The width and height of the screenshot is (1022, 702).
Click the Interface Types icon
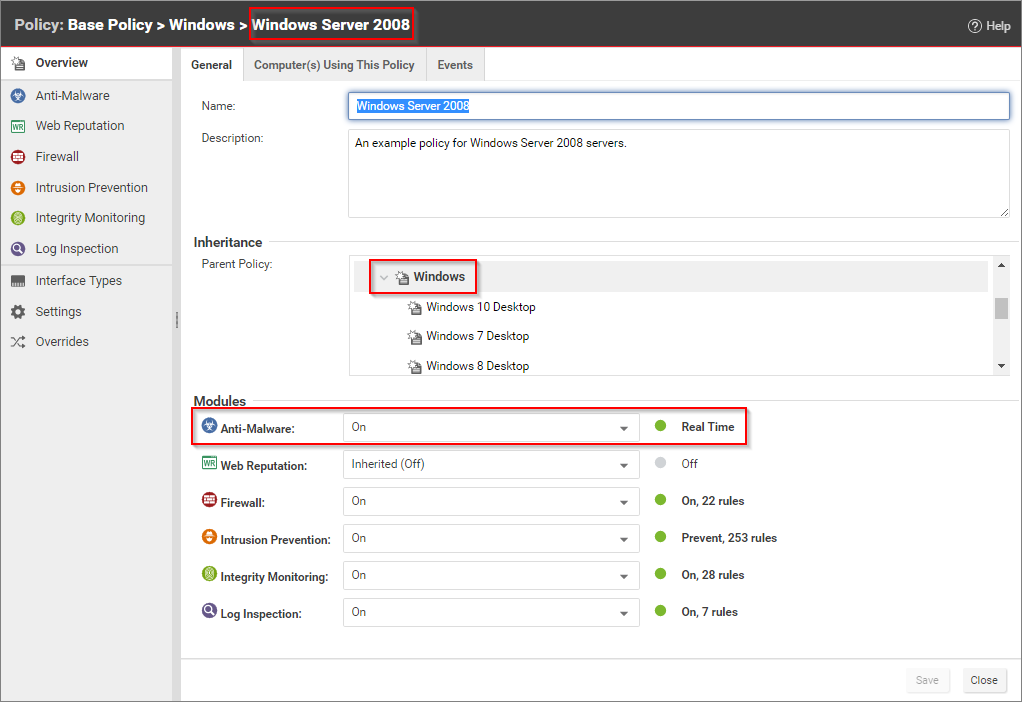point(17,281)
